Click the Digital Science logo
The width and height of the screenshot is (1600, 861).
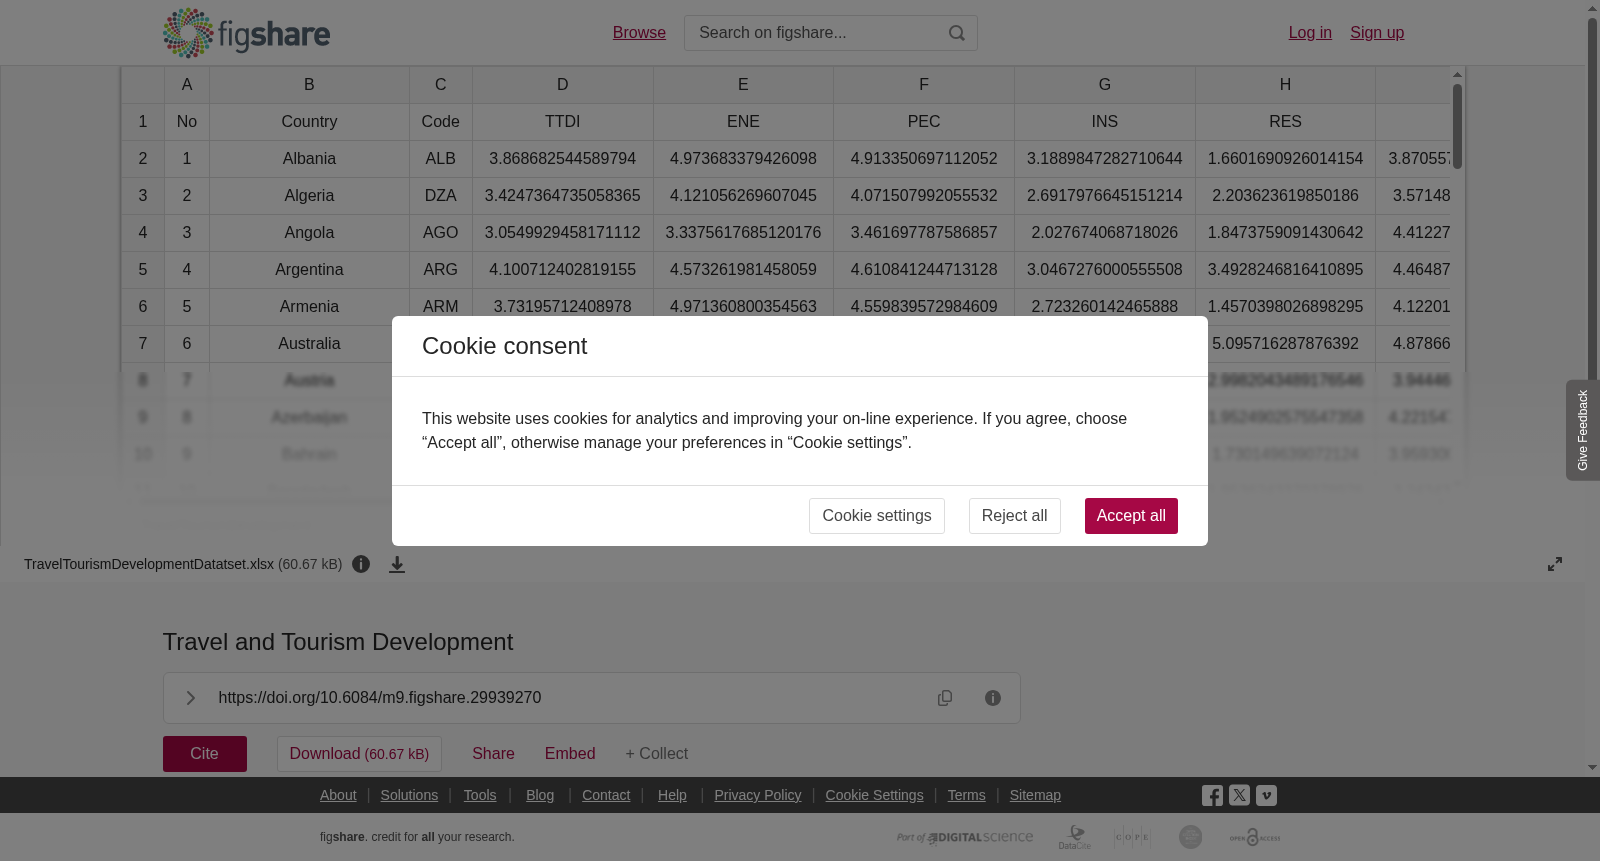pyautogui.click(x=965, y=838)
